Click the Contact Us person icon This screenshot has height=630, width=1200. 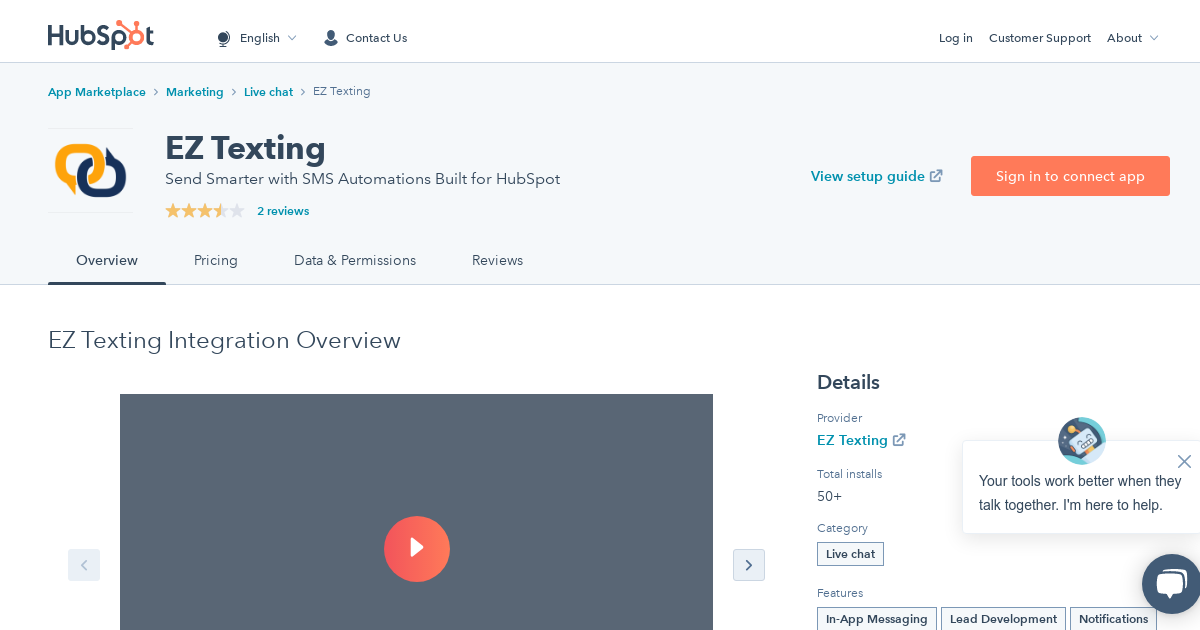(x=331, y=38)
